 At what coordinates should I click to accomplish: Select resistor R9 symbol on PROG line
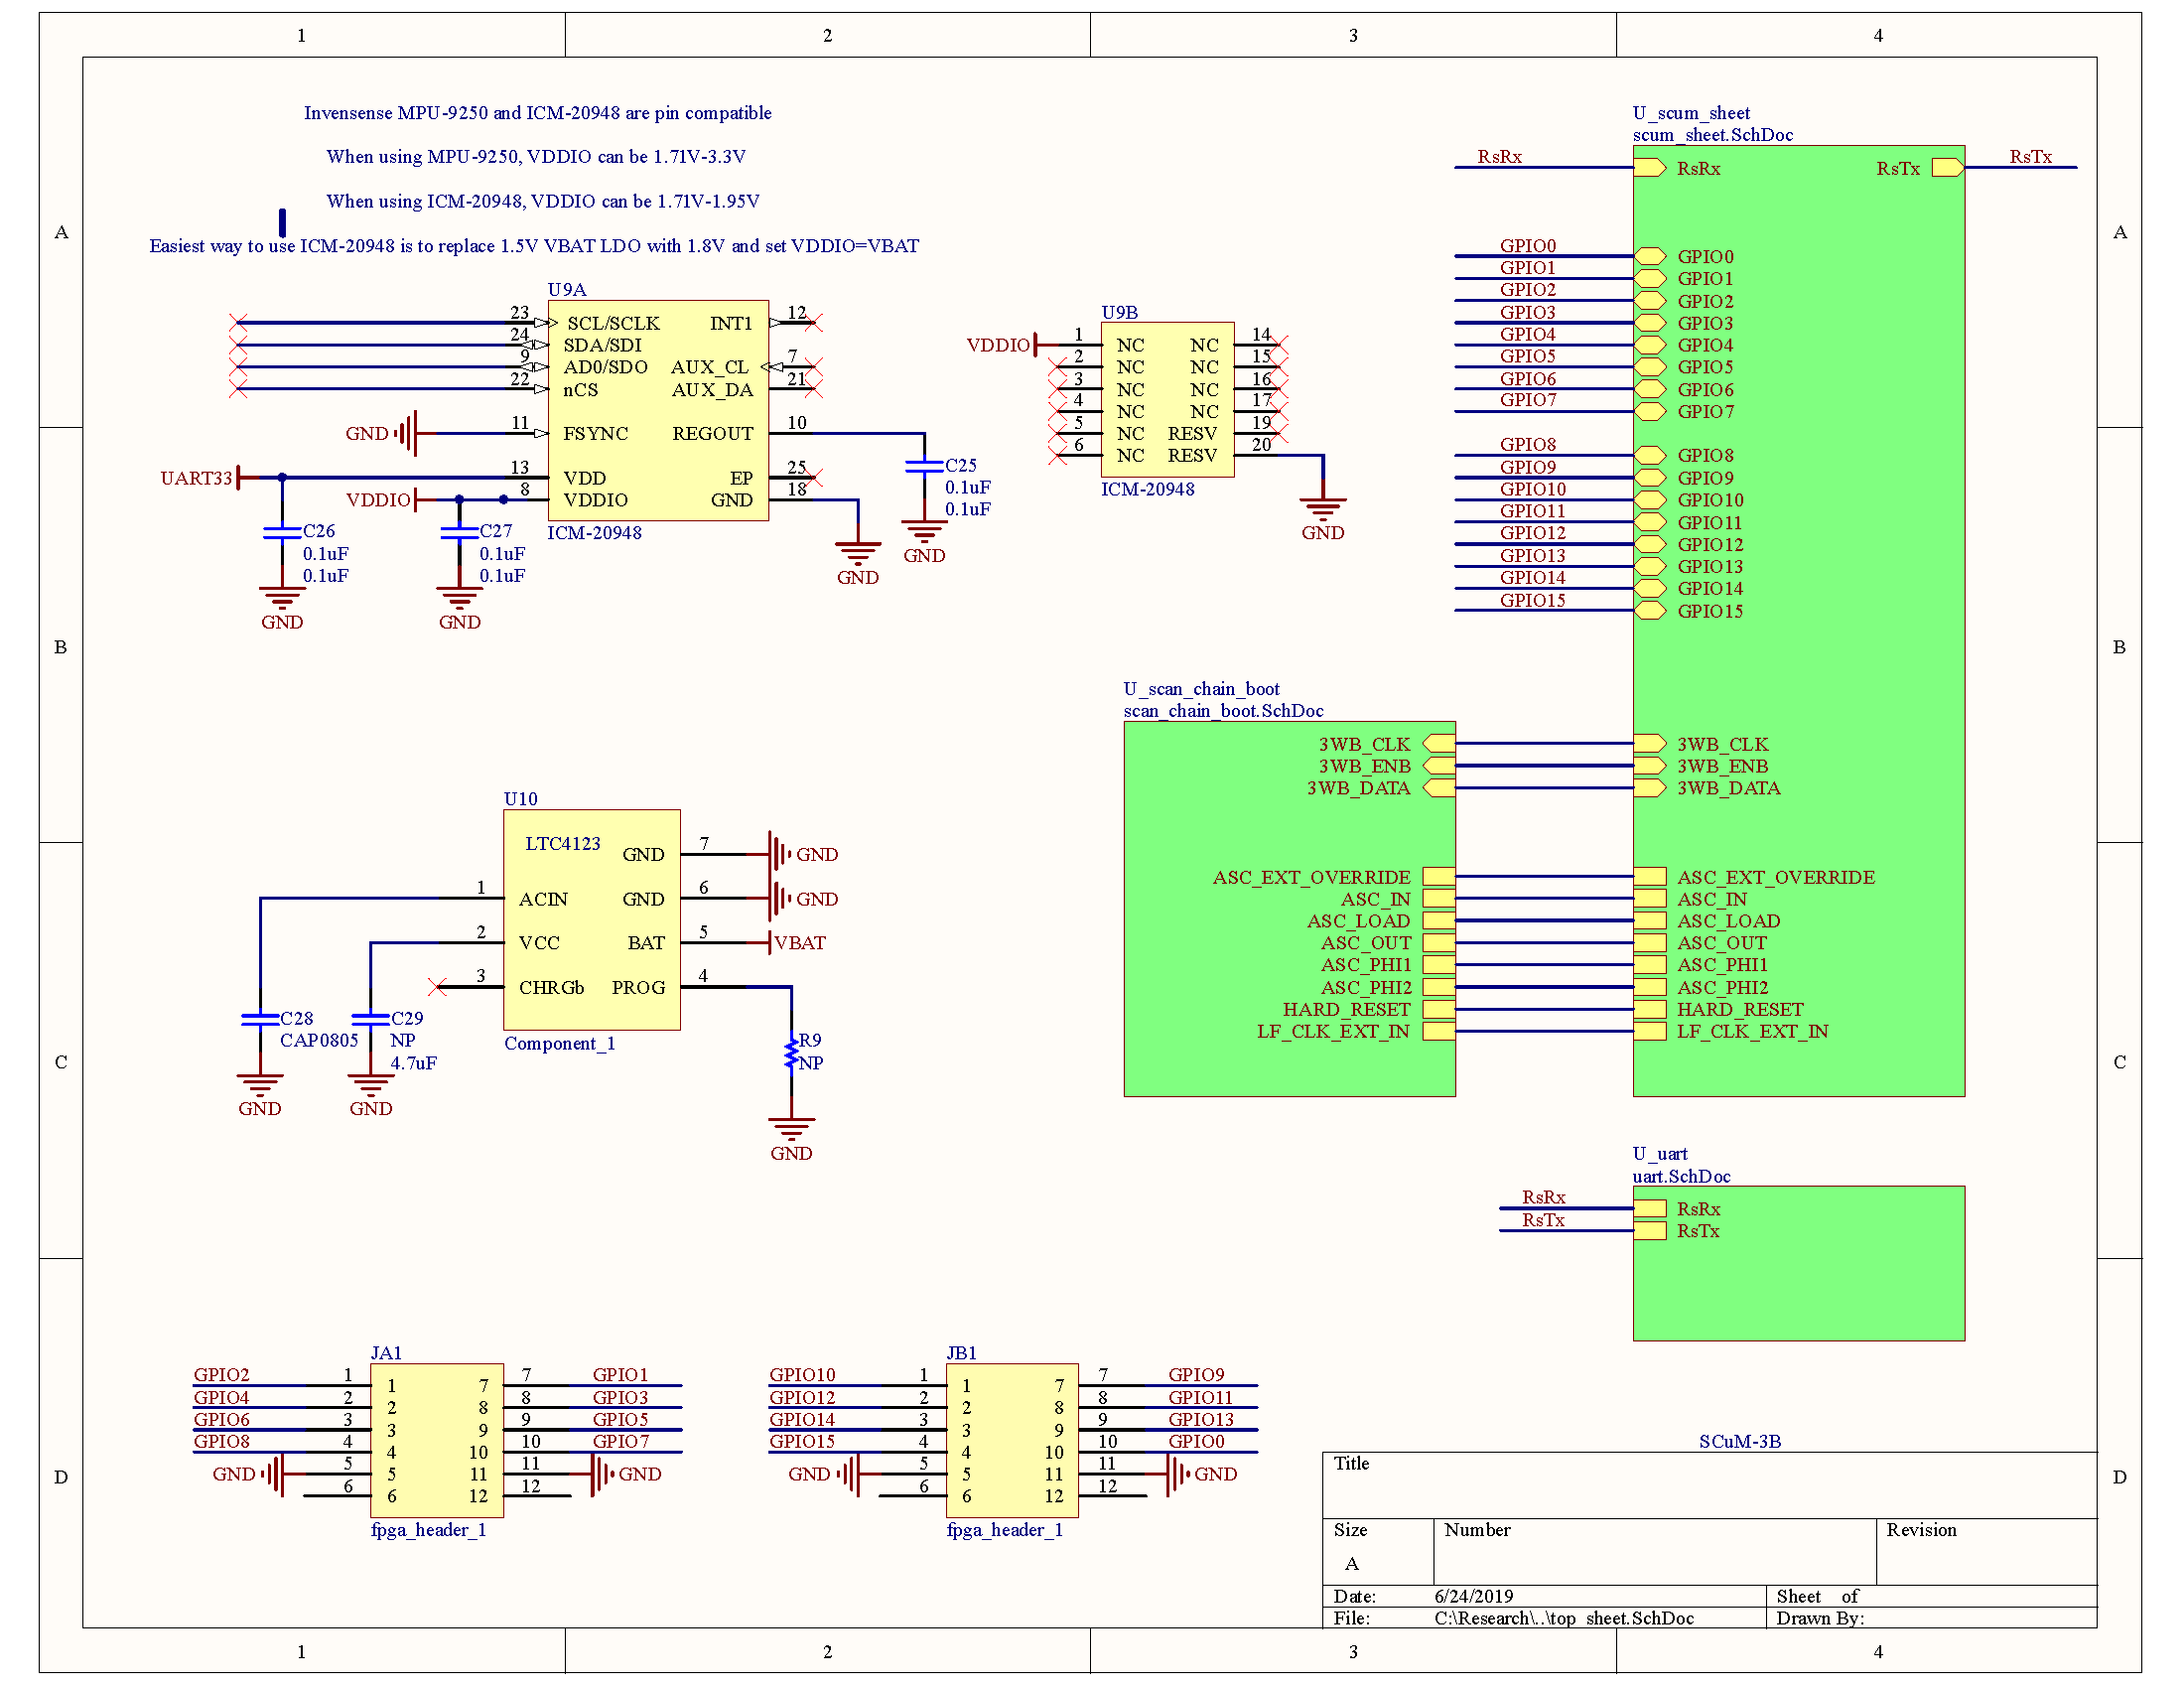point(791,1053)
